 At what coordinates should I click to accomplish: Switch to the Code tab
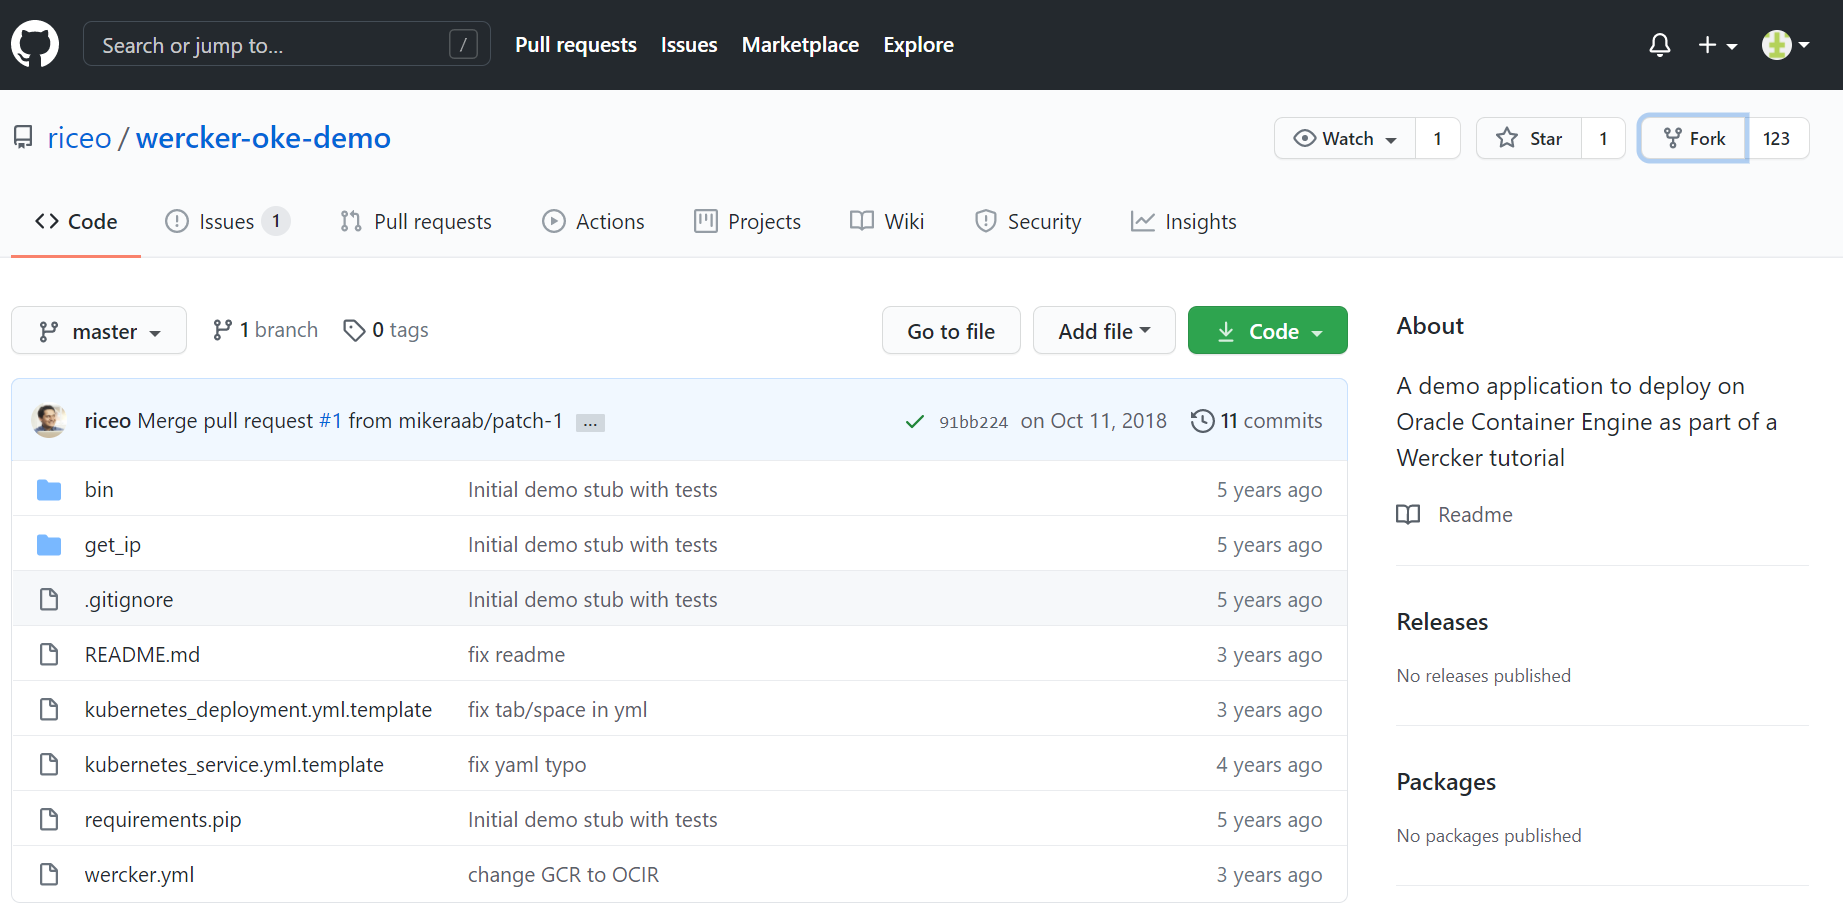pyautogui.click(x=76, y=222)
